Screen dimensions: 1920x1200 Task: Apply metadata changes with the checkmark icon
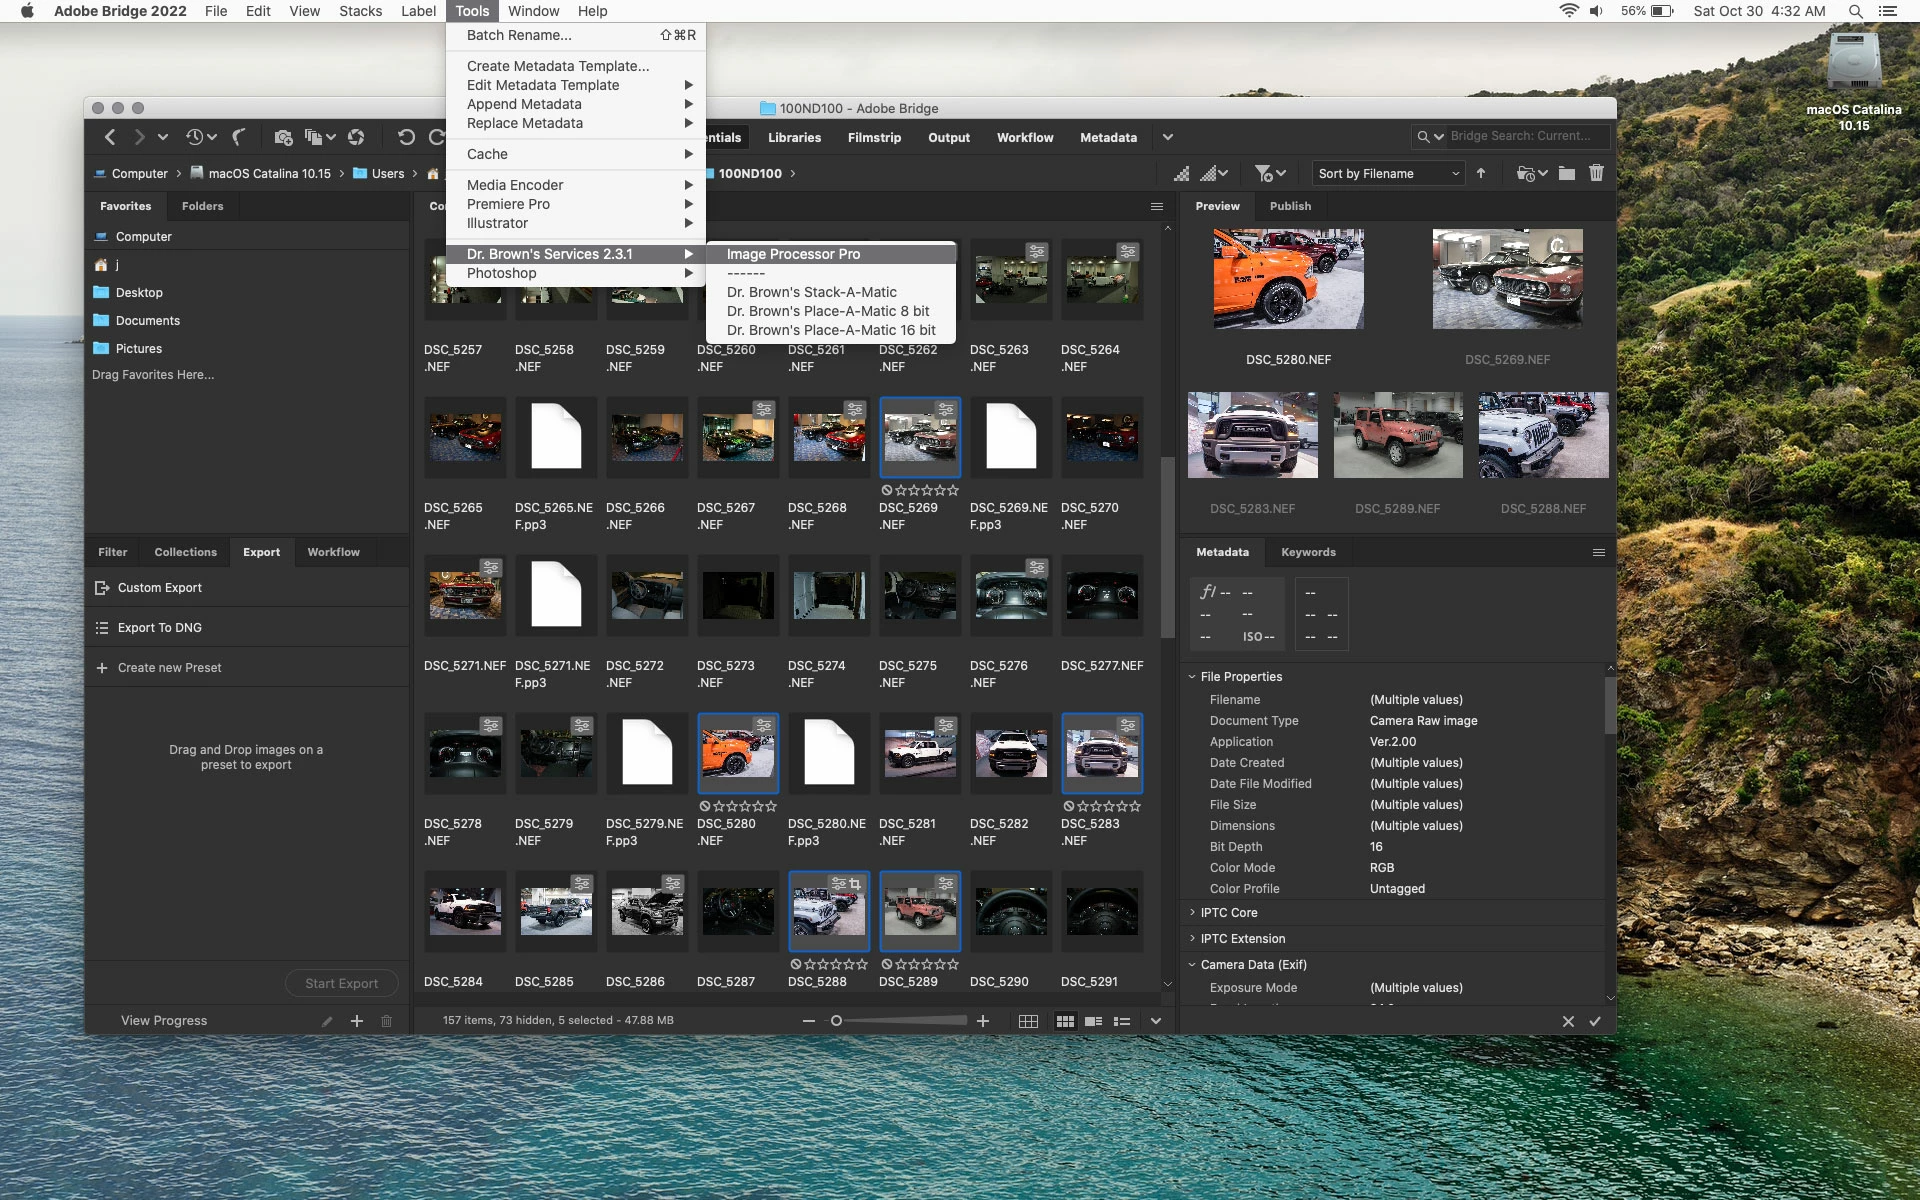pyautogui.click(x=1595, y=1021)
